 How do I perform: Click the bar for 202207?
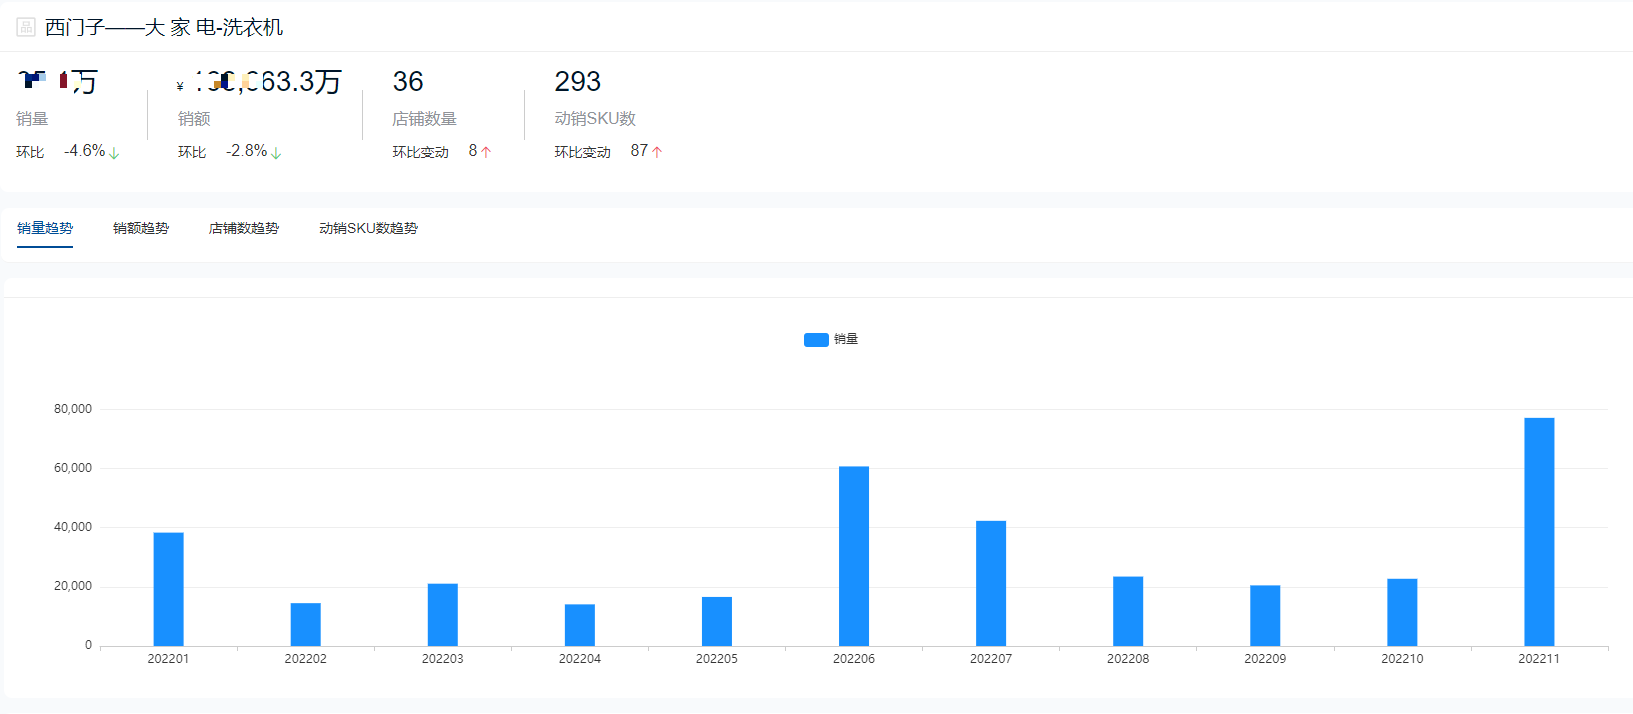(x=990, y=583)
